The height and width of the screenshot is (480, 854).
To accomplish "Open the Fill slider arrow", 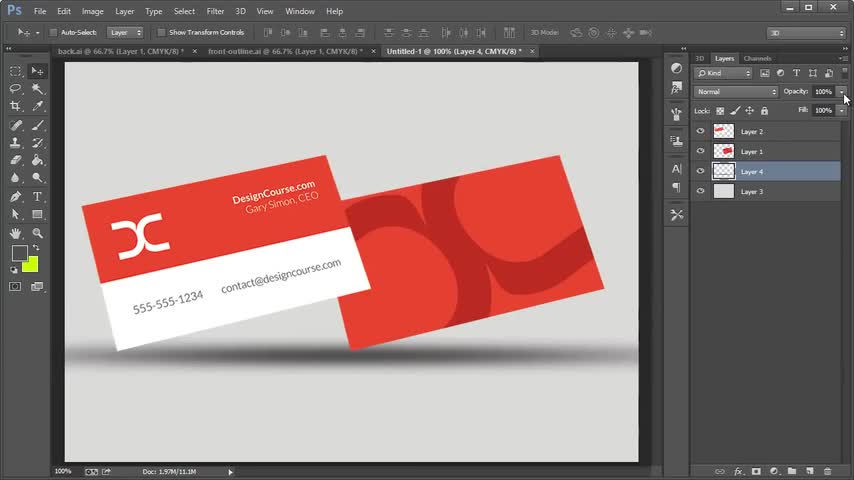I will pos(841,111).
